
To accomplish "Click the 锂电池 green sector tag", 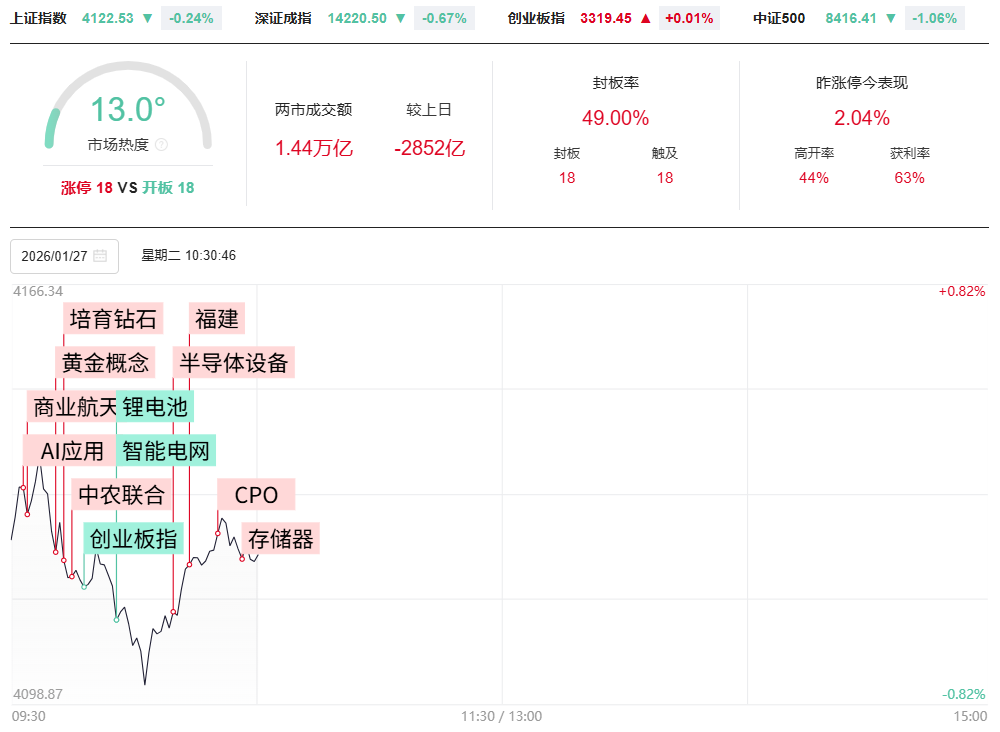I will [155, 407].
